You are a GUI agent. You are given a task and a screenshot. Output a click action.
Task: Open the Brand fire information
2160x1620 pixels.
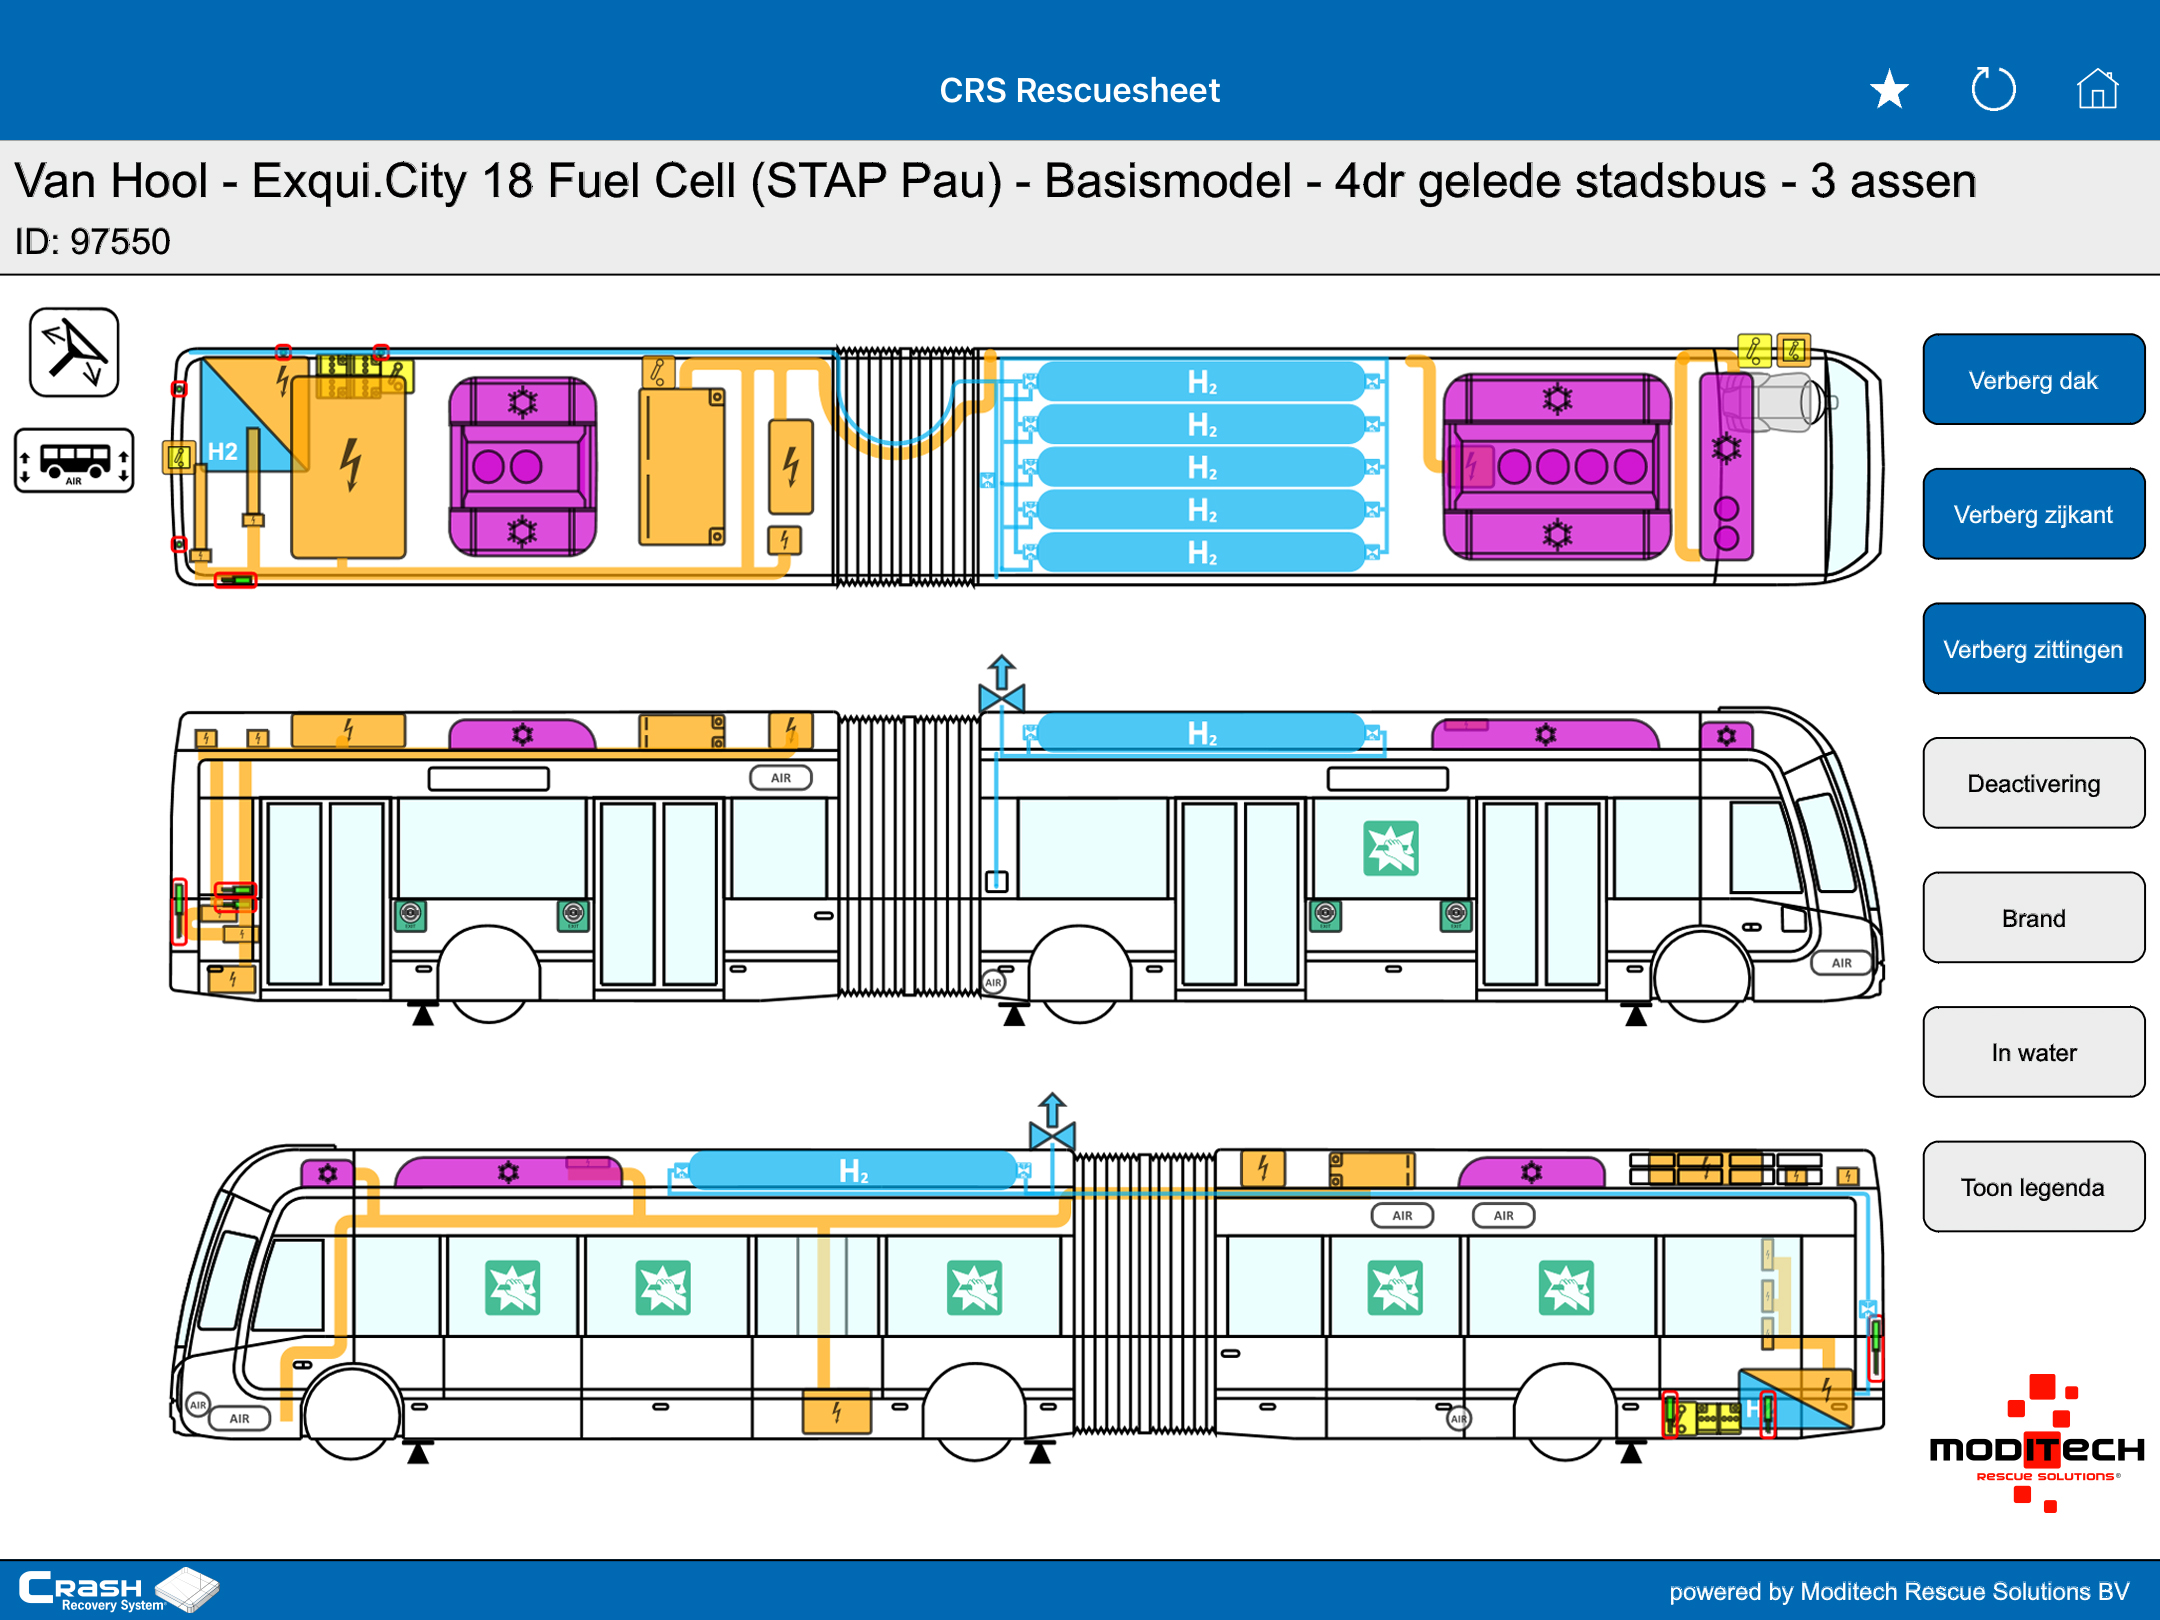[x=2033, y=918]
